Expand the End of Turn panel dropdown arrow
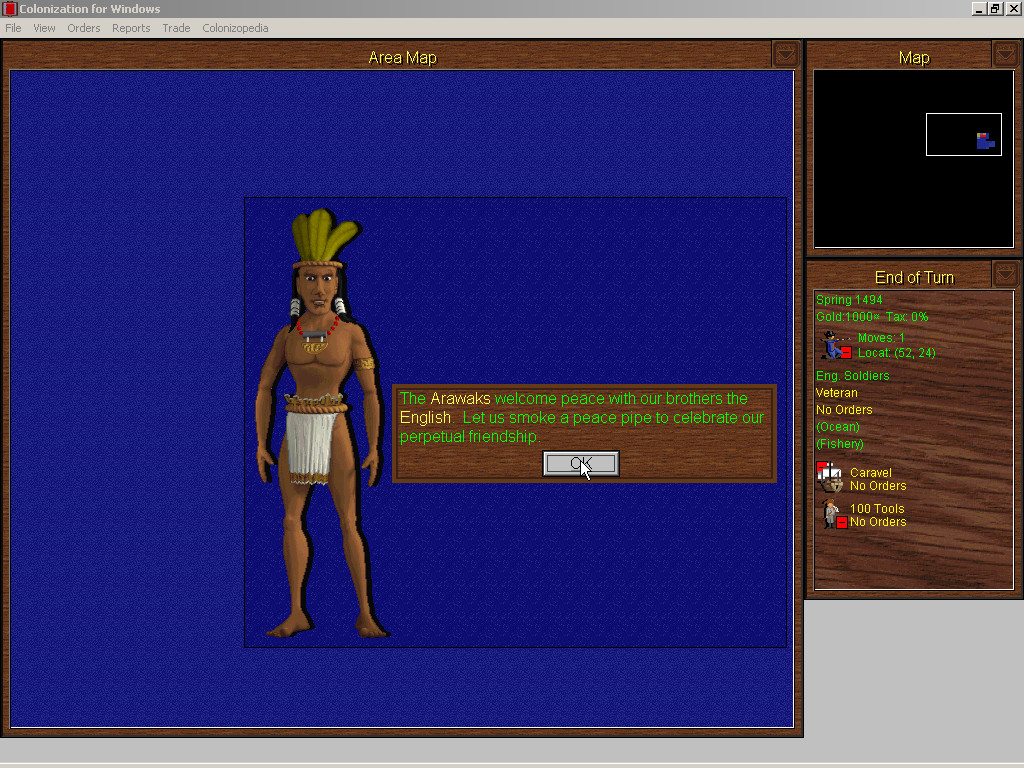This screenshot has height=768, width=1024. coord(1006,274)
